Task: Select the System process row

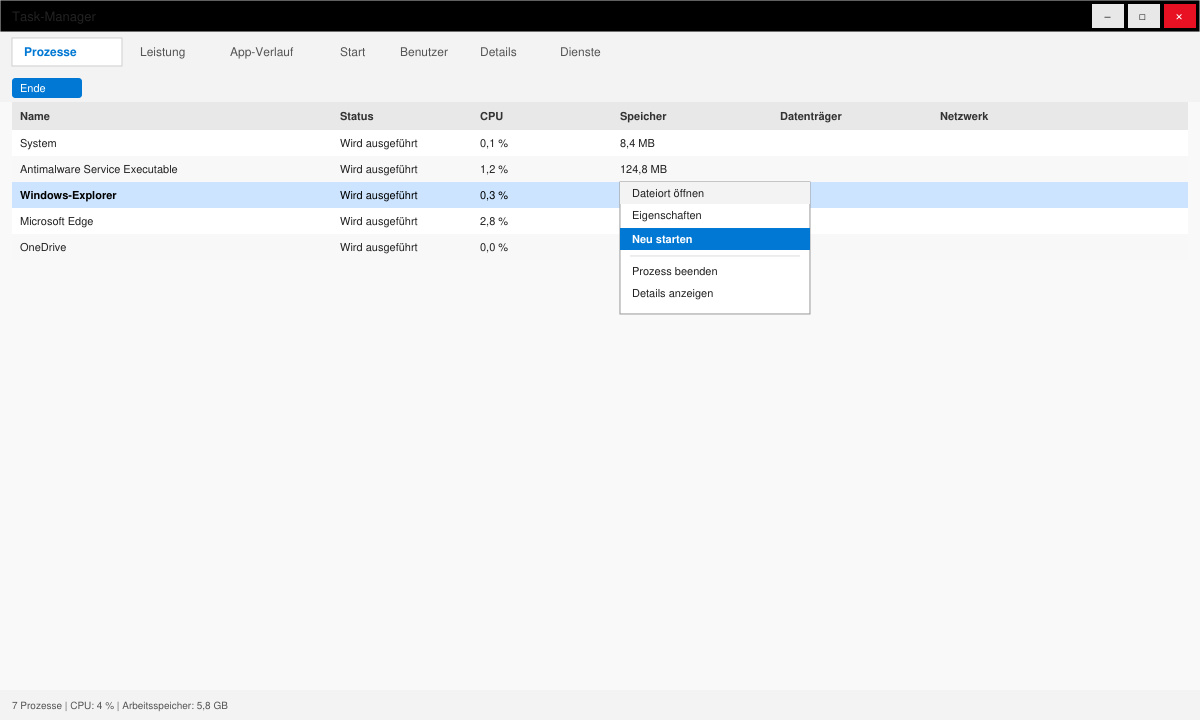Action: pyautogui.click(x=600, y=143)
